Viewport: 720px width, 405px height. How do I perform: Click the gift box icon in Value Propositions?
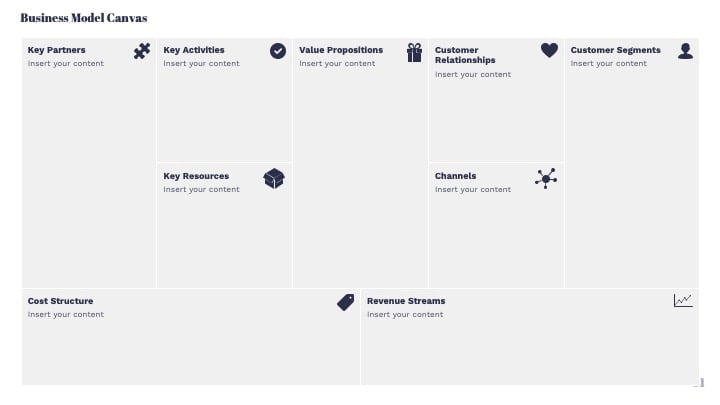click(x=414, y=52)
